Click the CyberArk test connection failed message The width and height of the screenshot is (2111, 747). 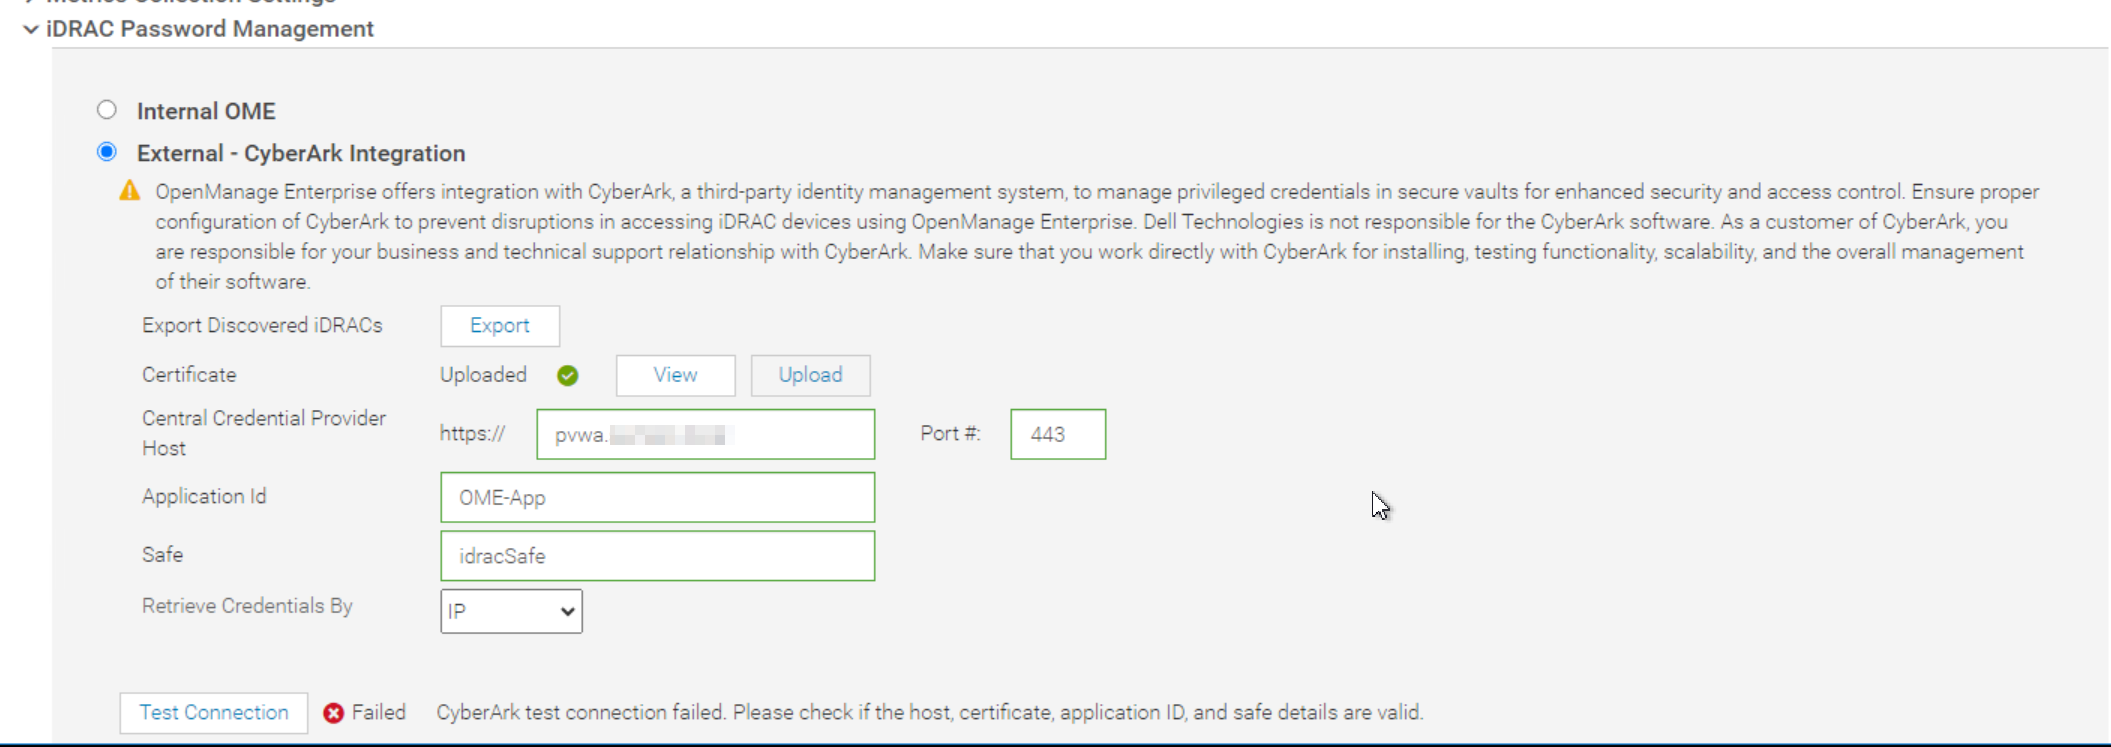929,713
